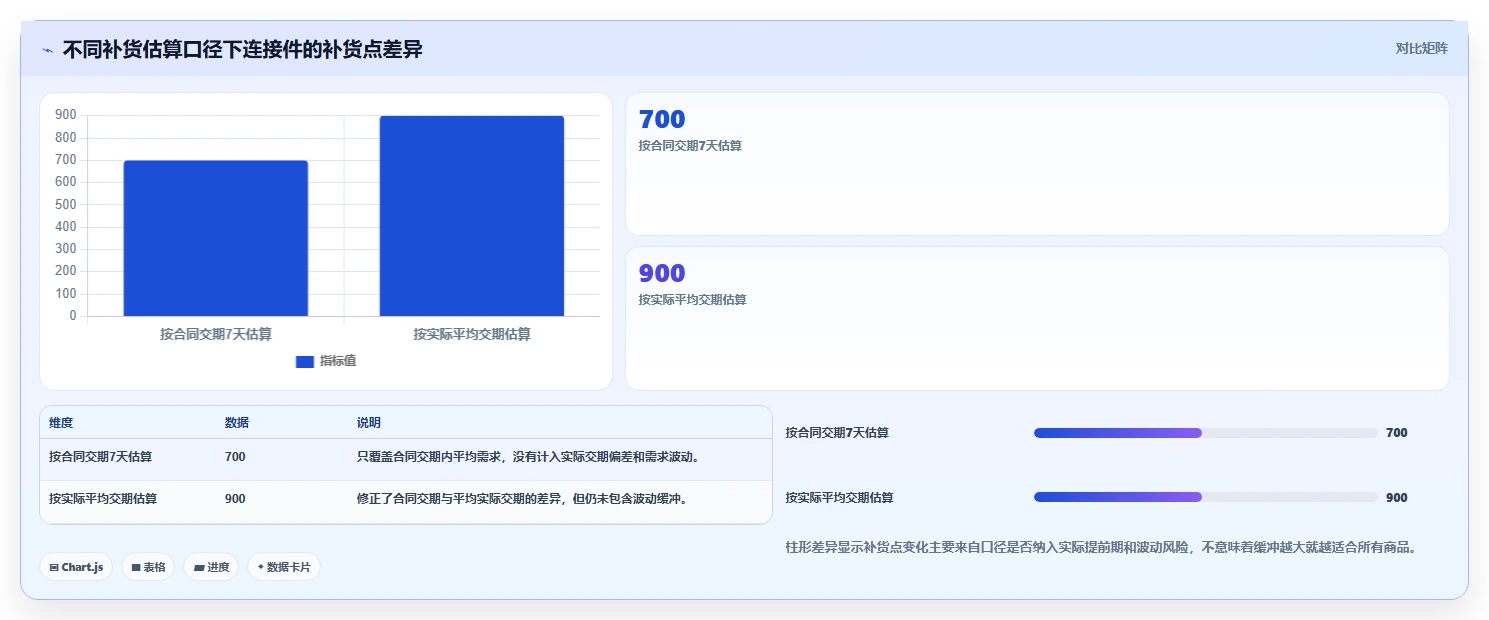
Task: Click the Chart.js tag chip
Action: pyautogui.click(x=76, y=567)
